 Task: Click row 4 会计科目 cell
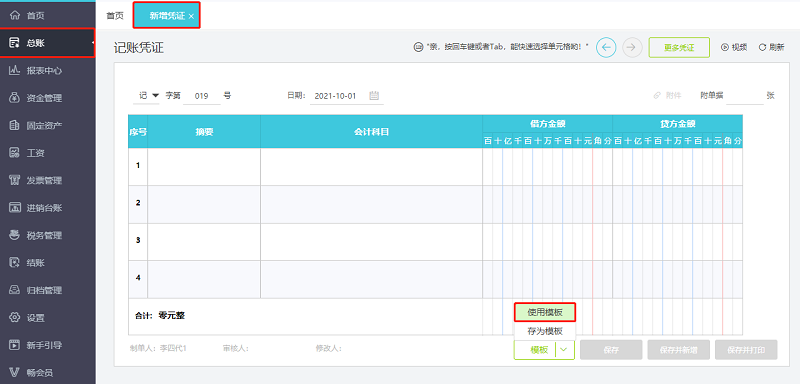coord(371,279)
